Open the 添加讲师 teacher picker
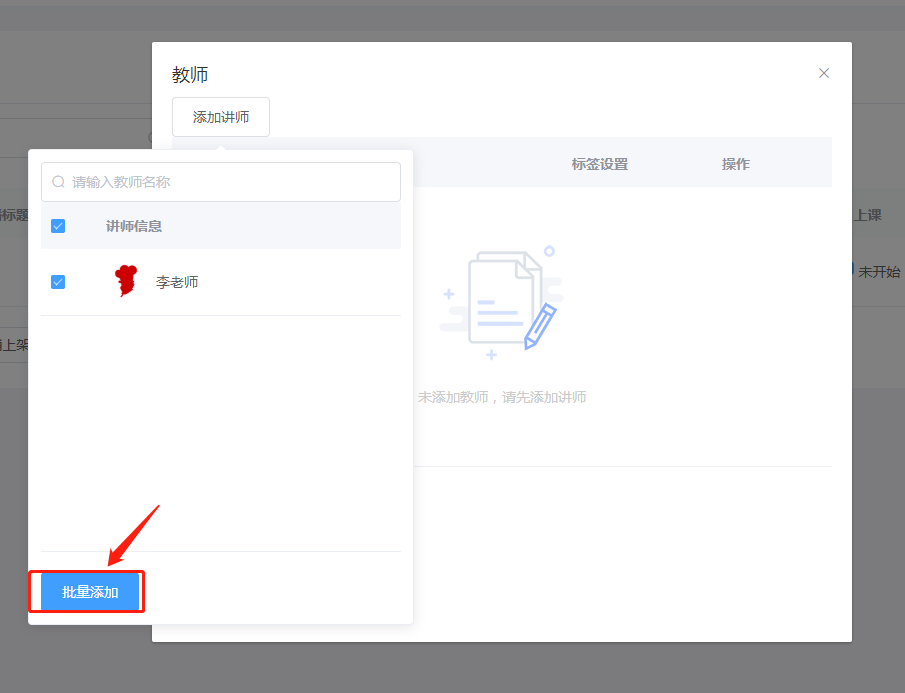 tap(221, 117)
